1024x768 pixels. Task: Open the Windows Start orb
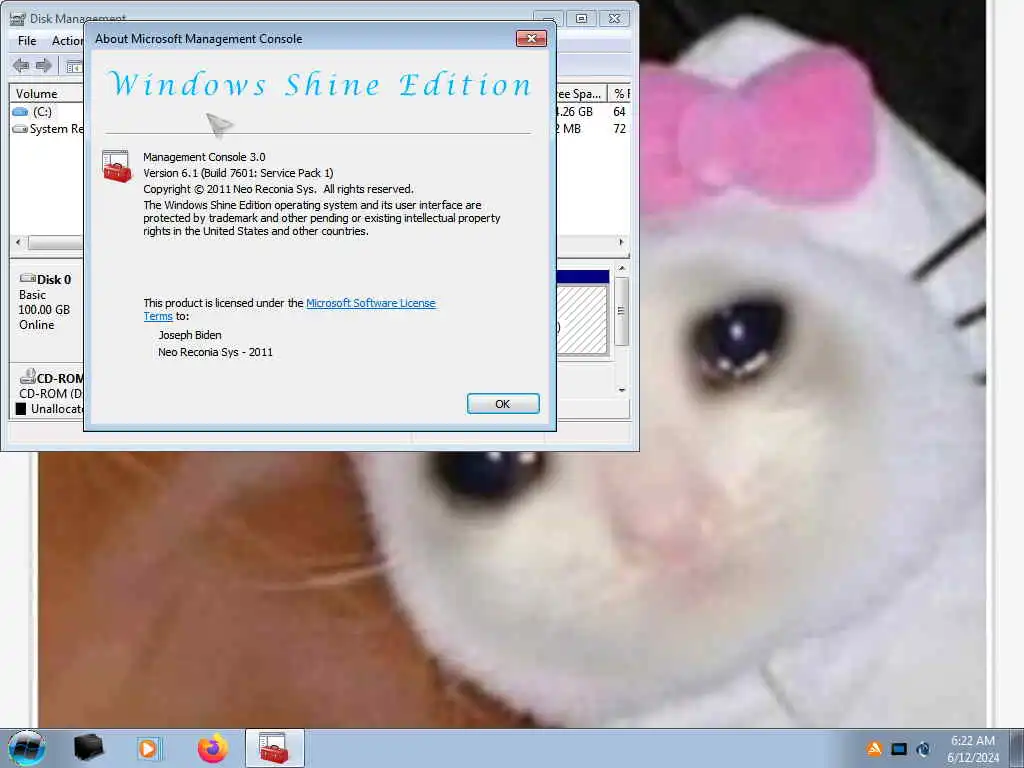(x=27, y=748)
